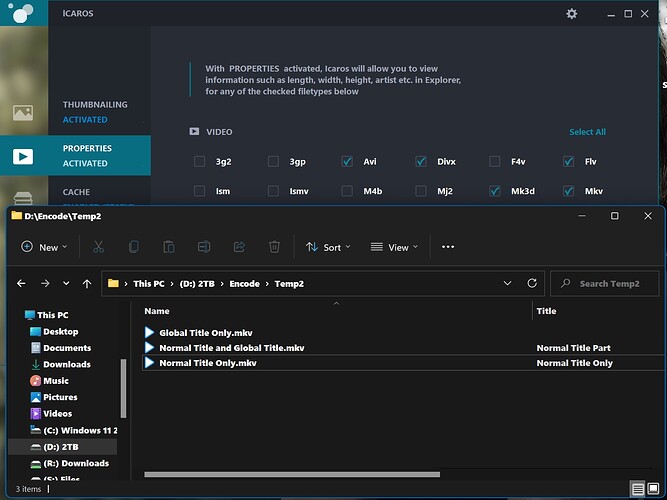667x500 pixels.
Task: Open the New dropdown in Explorer
Action: click(44, 247)
